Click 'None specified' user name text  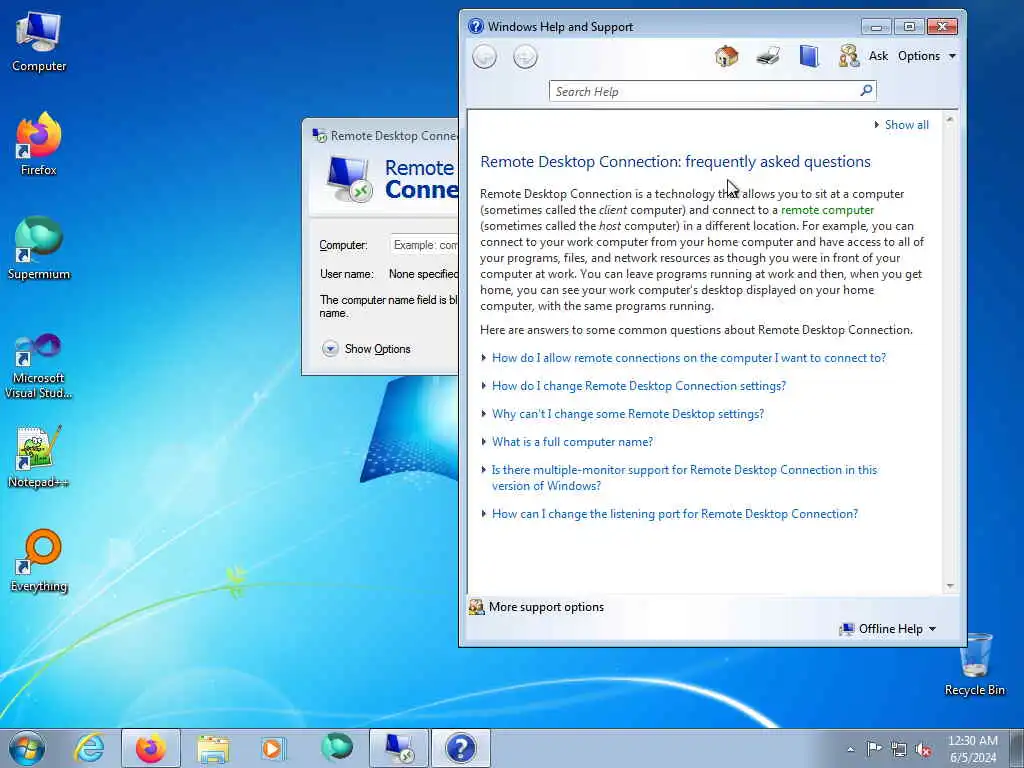click(x=423, y=274)
